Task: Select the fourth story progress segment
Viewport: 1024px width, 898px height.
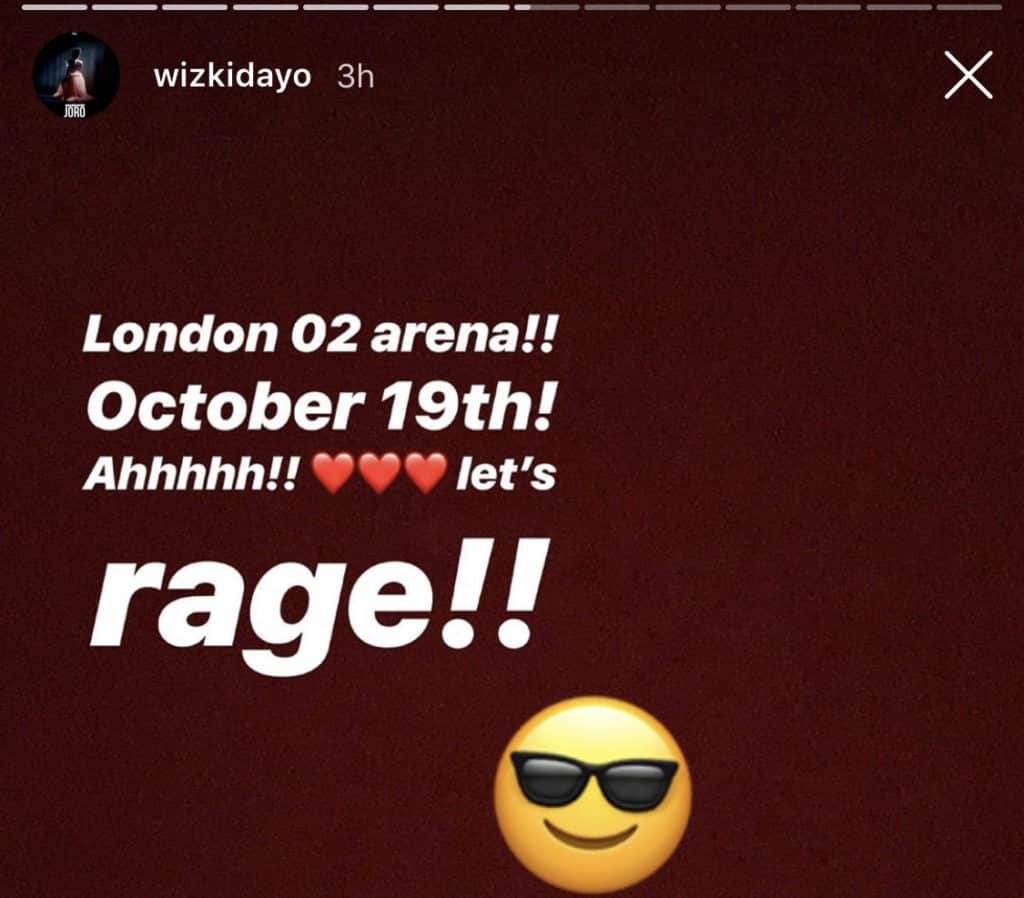Action: pyautogui.click(x=266, y=7)
